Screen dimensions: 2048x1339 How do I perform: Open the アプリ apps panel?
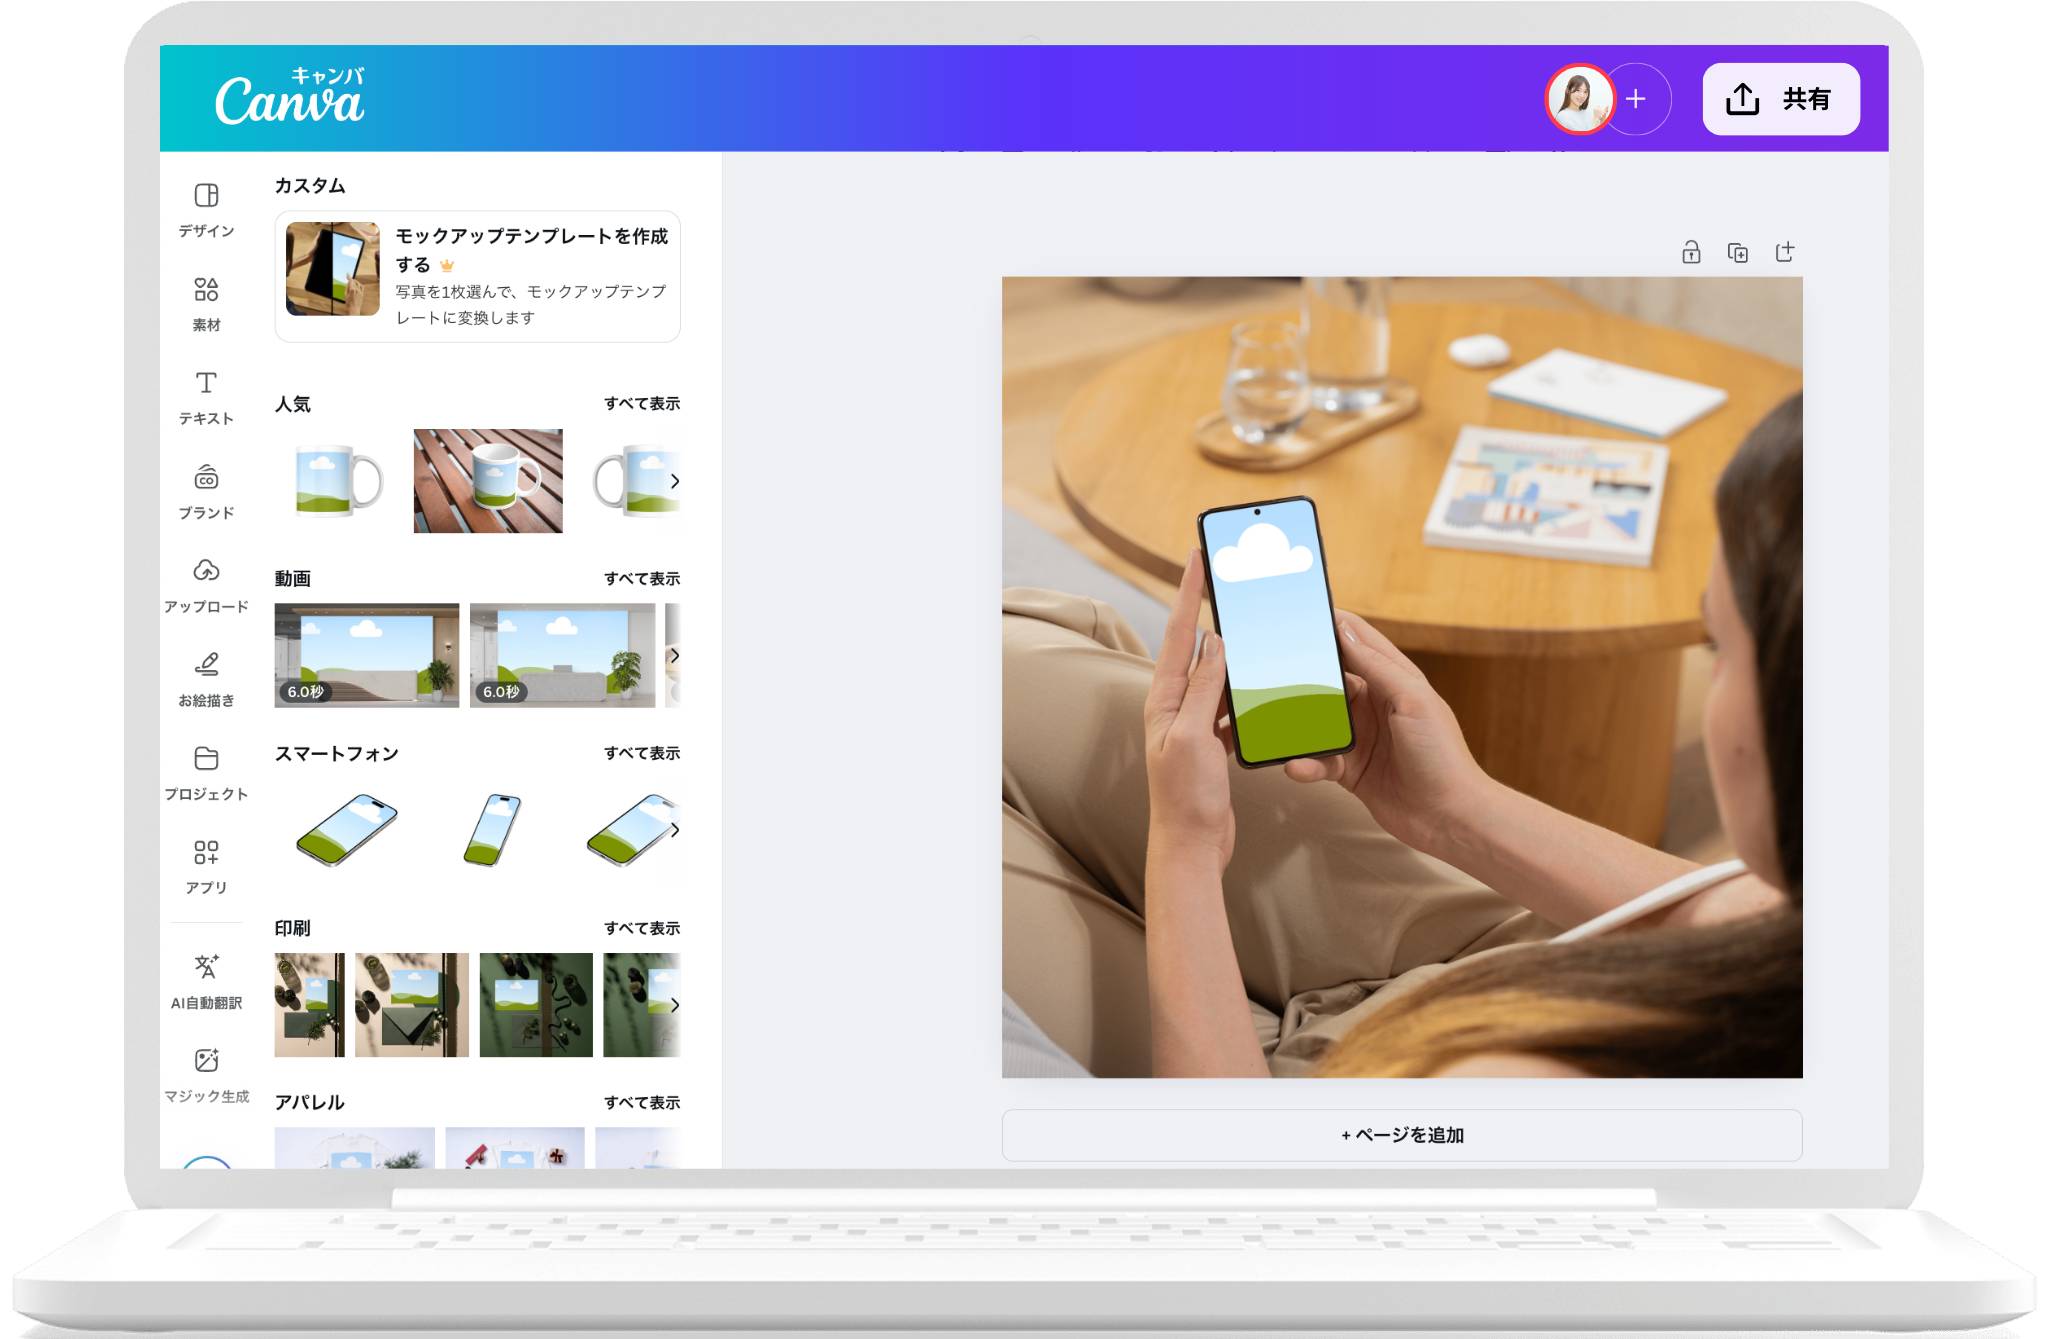point(206,865)
